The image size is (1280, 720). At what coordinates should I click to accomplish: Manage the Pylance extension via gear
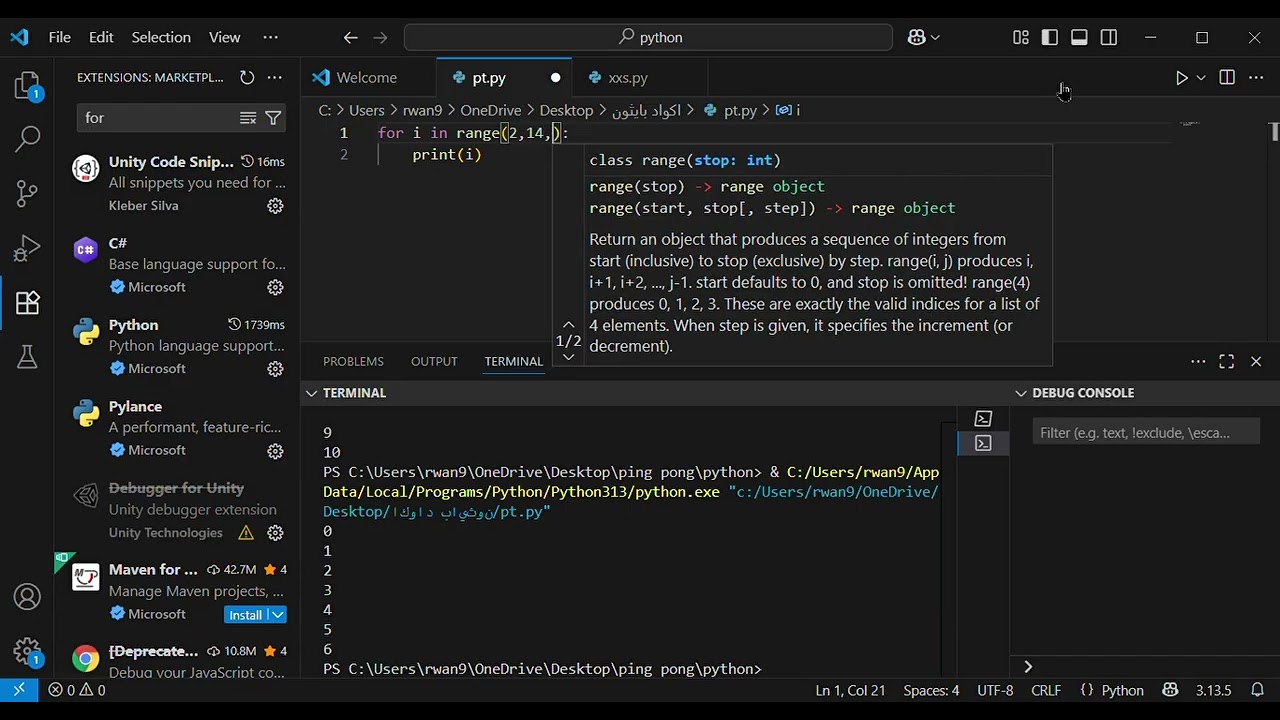tap(275, 451)
